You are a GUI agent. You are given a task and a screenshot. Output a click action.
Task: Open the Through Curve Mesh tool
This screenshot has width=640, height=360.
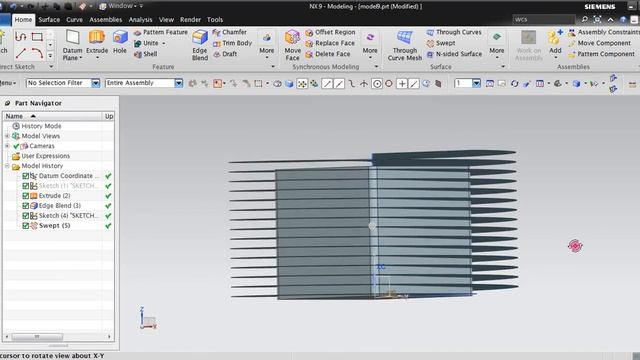pos(404,45)
